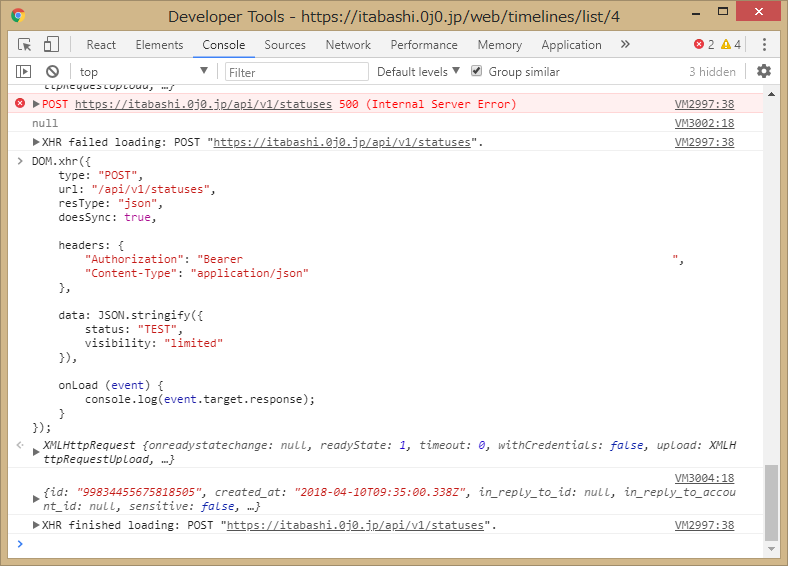The width and height of the screenshot is (788, 566).
Task: Click the clear console icon
Action: pyautogui.click(x=52, y=72)
